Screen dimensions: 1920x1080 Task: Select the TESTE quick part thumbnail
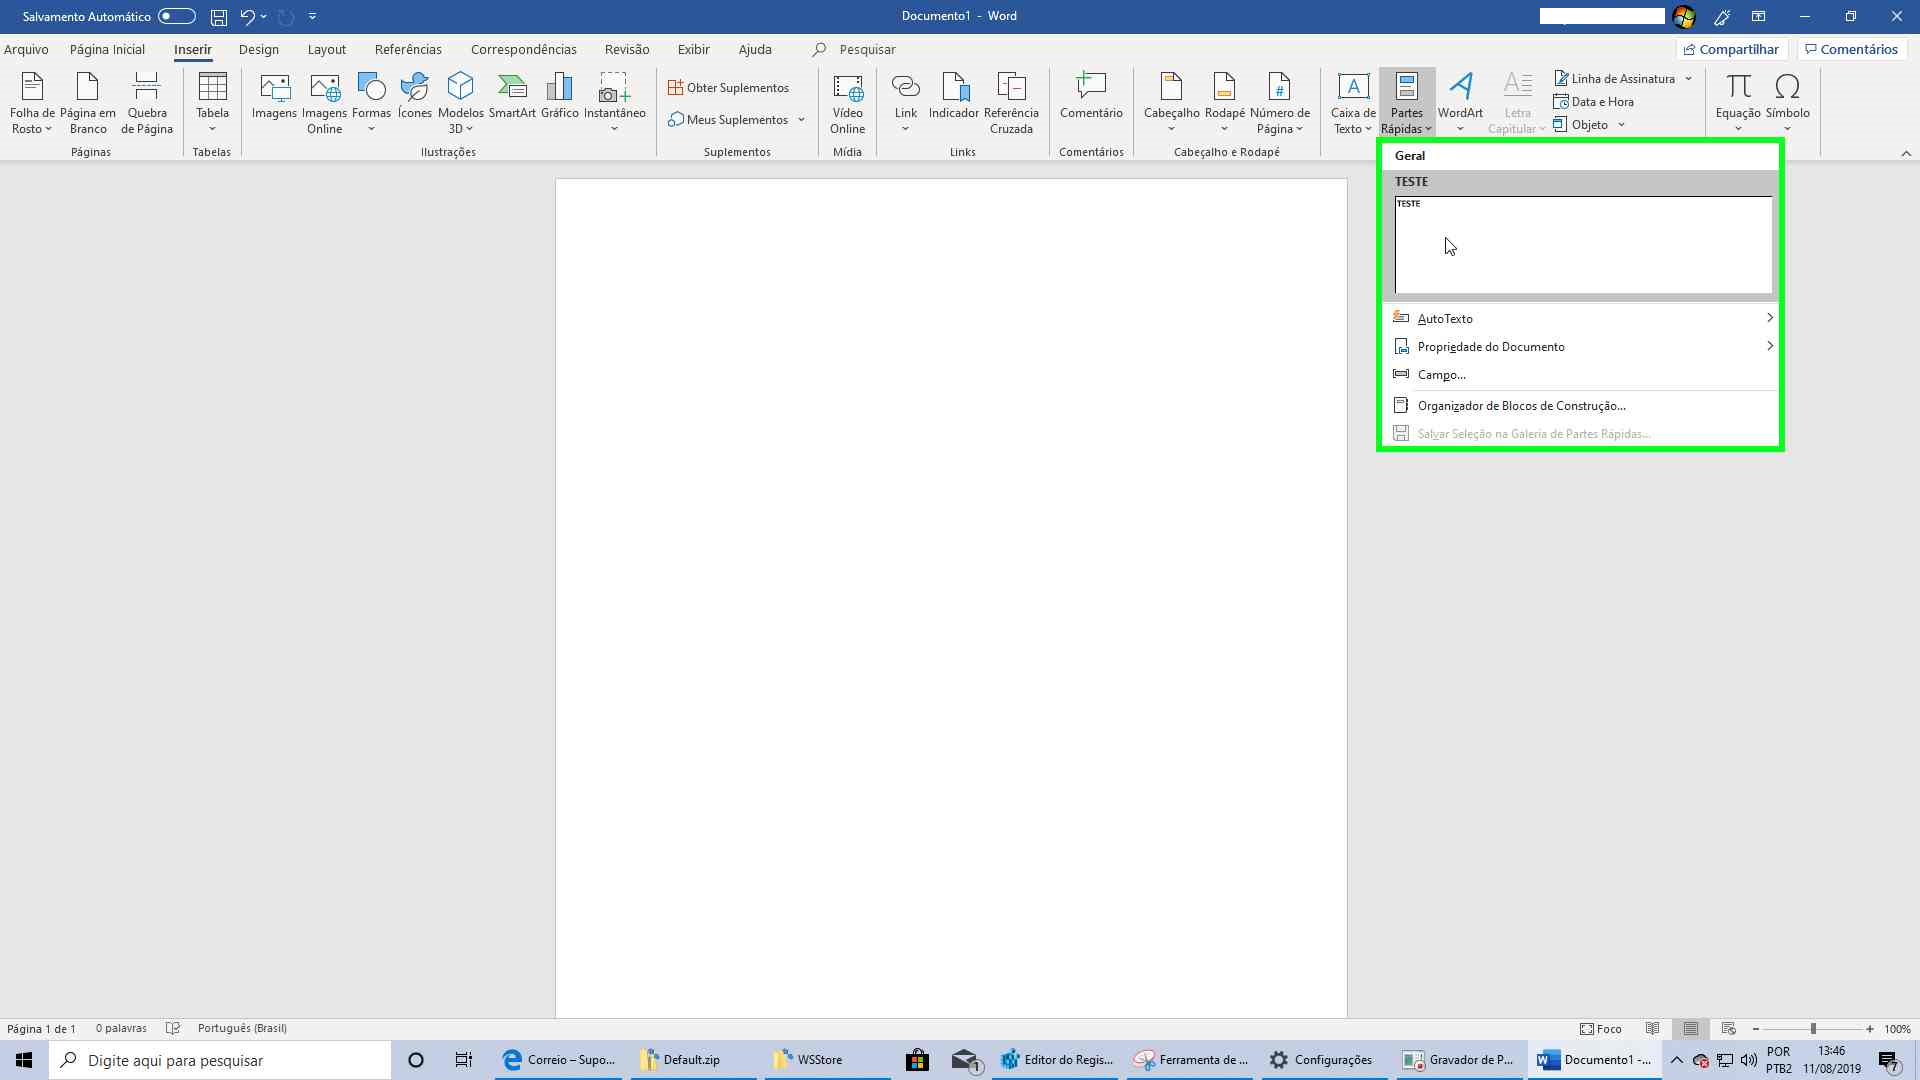[x=1582, y=244]
